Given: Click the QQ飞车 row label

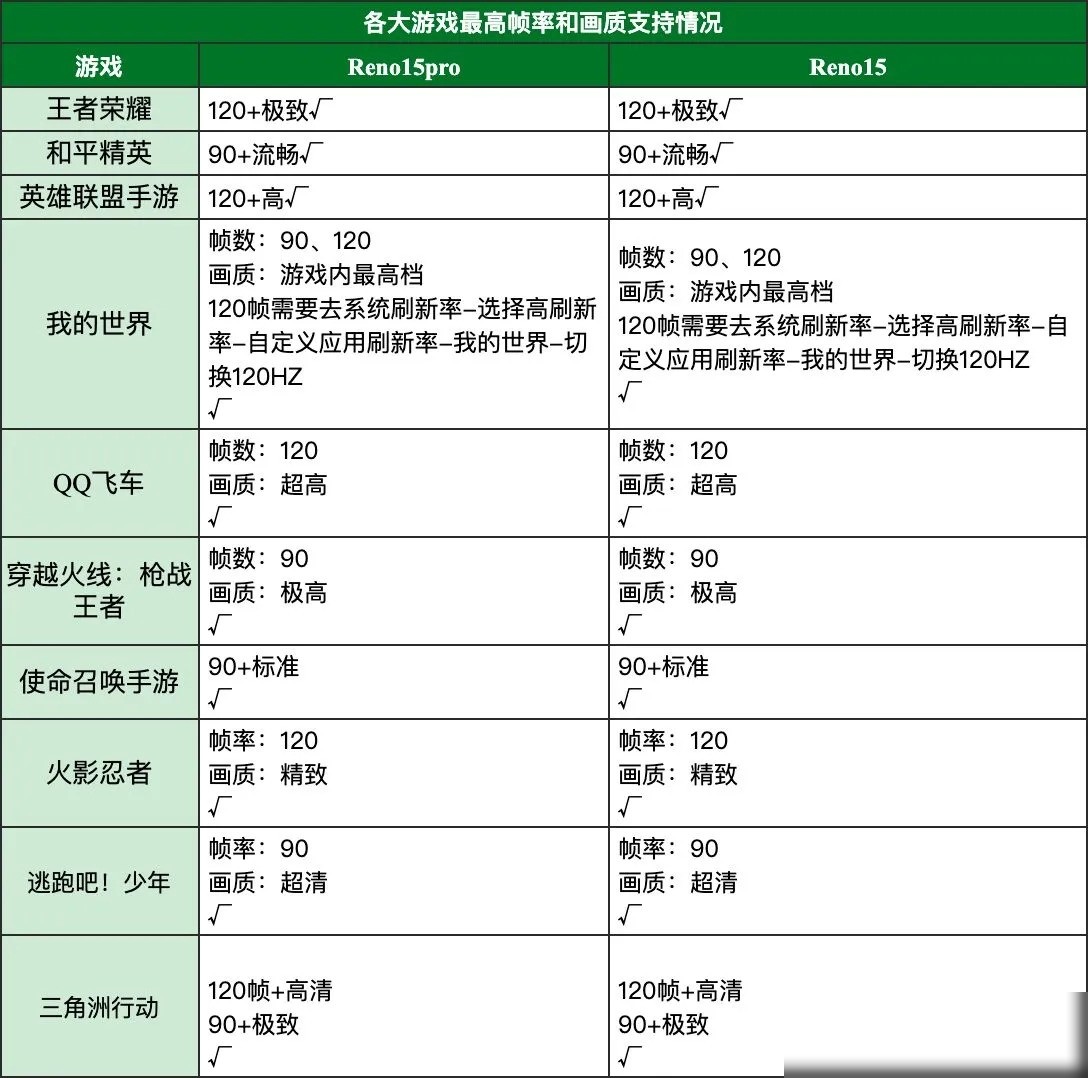Looking at the screenshot, I should (99, 483).
